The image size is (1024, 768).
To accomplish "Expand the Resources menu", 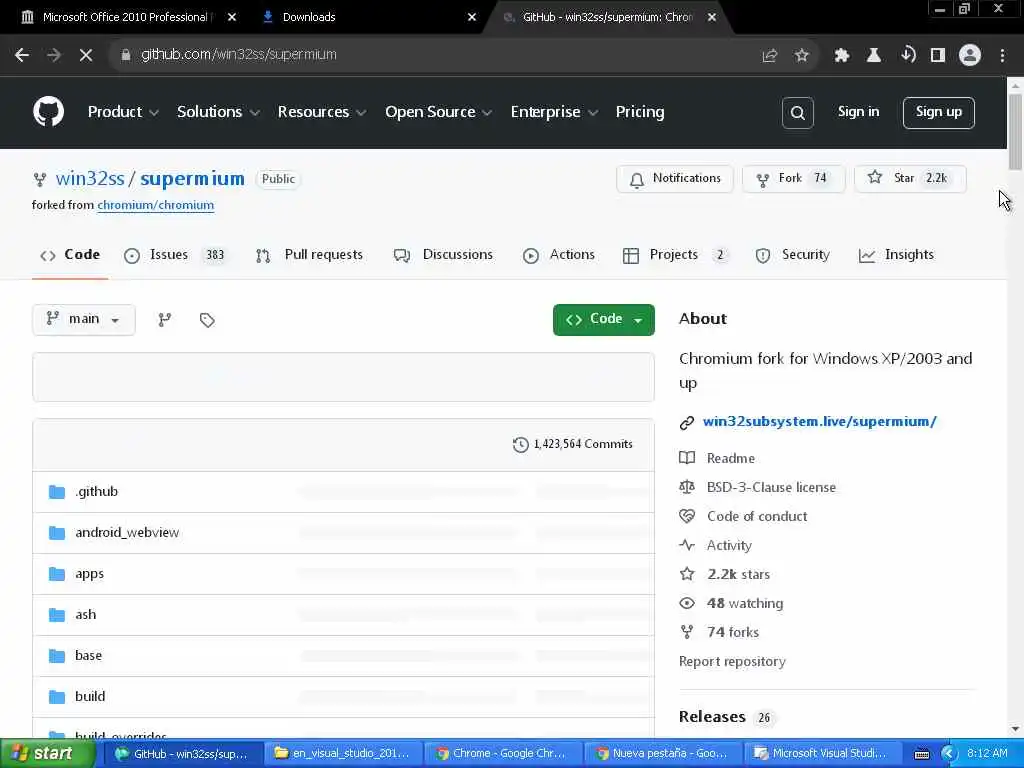I will (x=321, y=112).
